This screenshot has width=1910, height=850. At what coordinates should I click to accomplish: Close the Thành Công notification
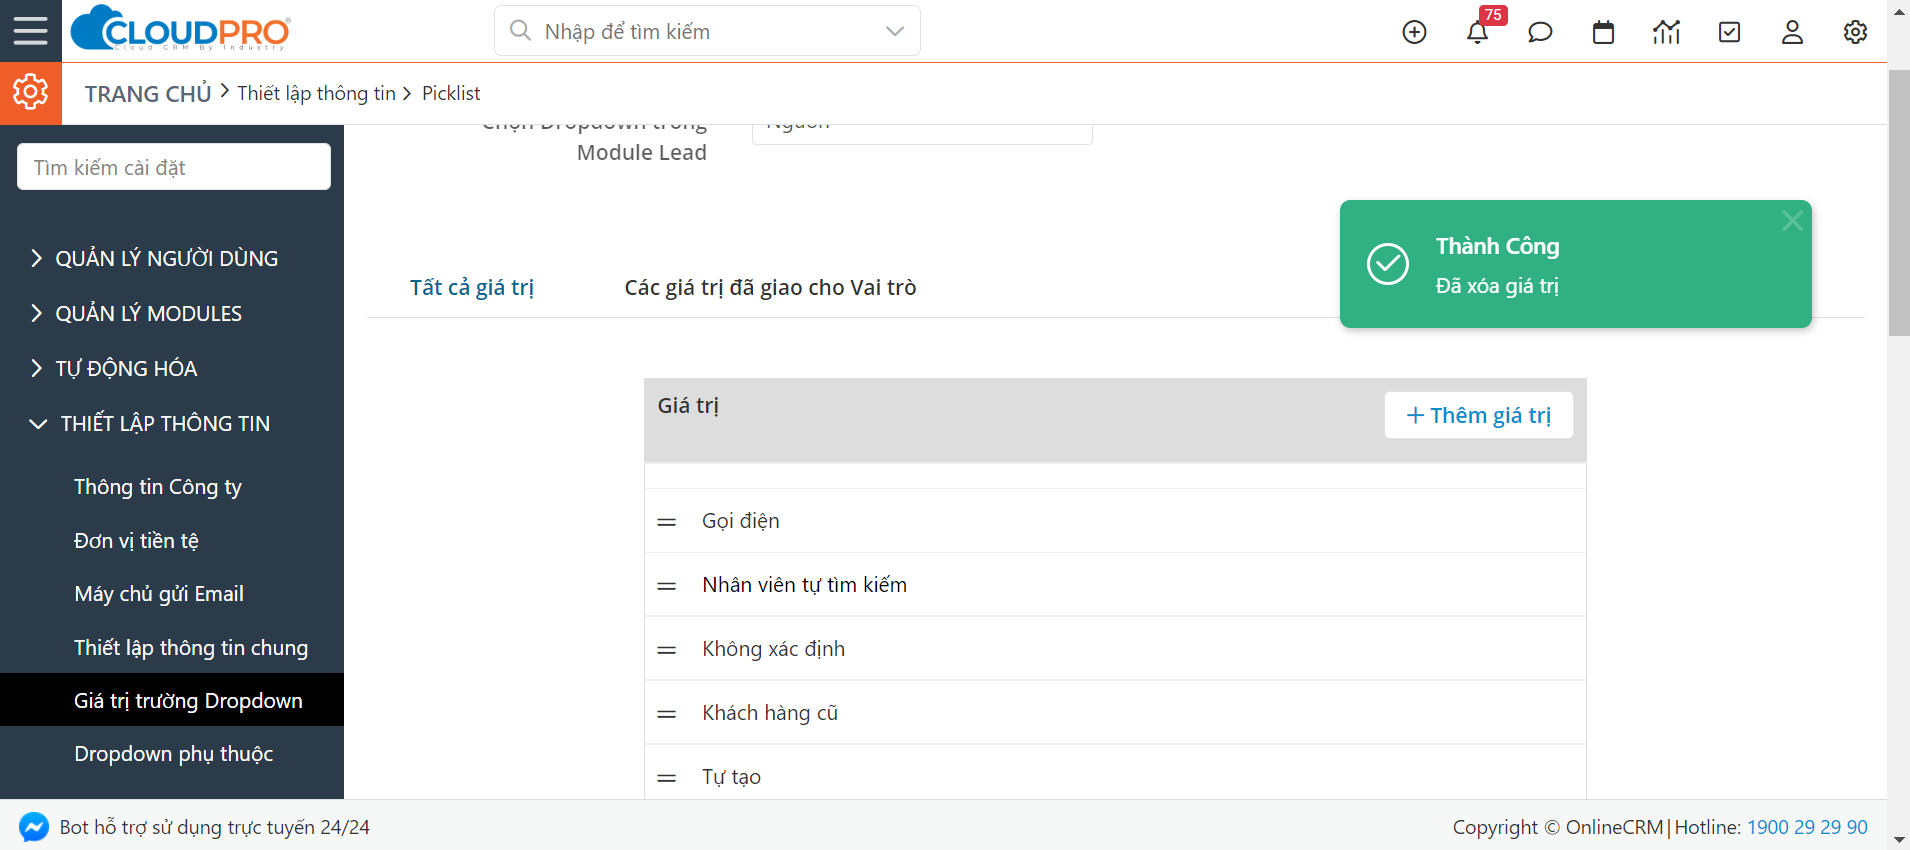(1792, 221)
